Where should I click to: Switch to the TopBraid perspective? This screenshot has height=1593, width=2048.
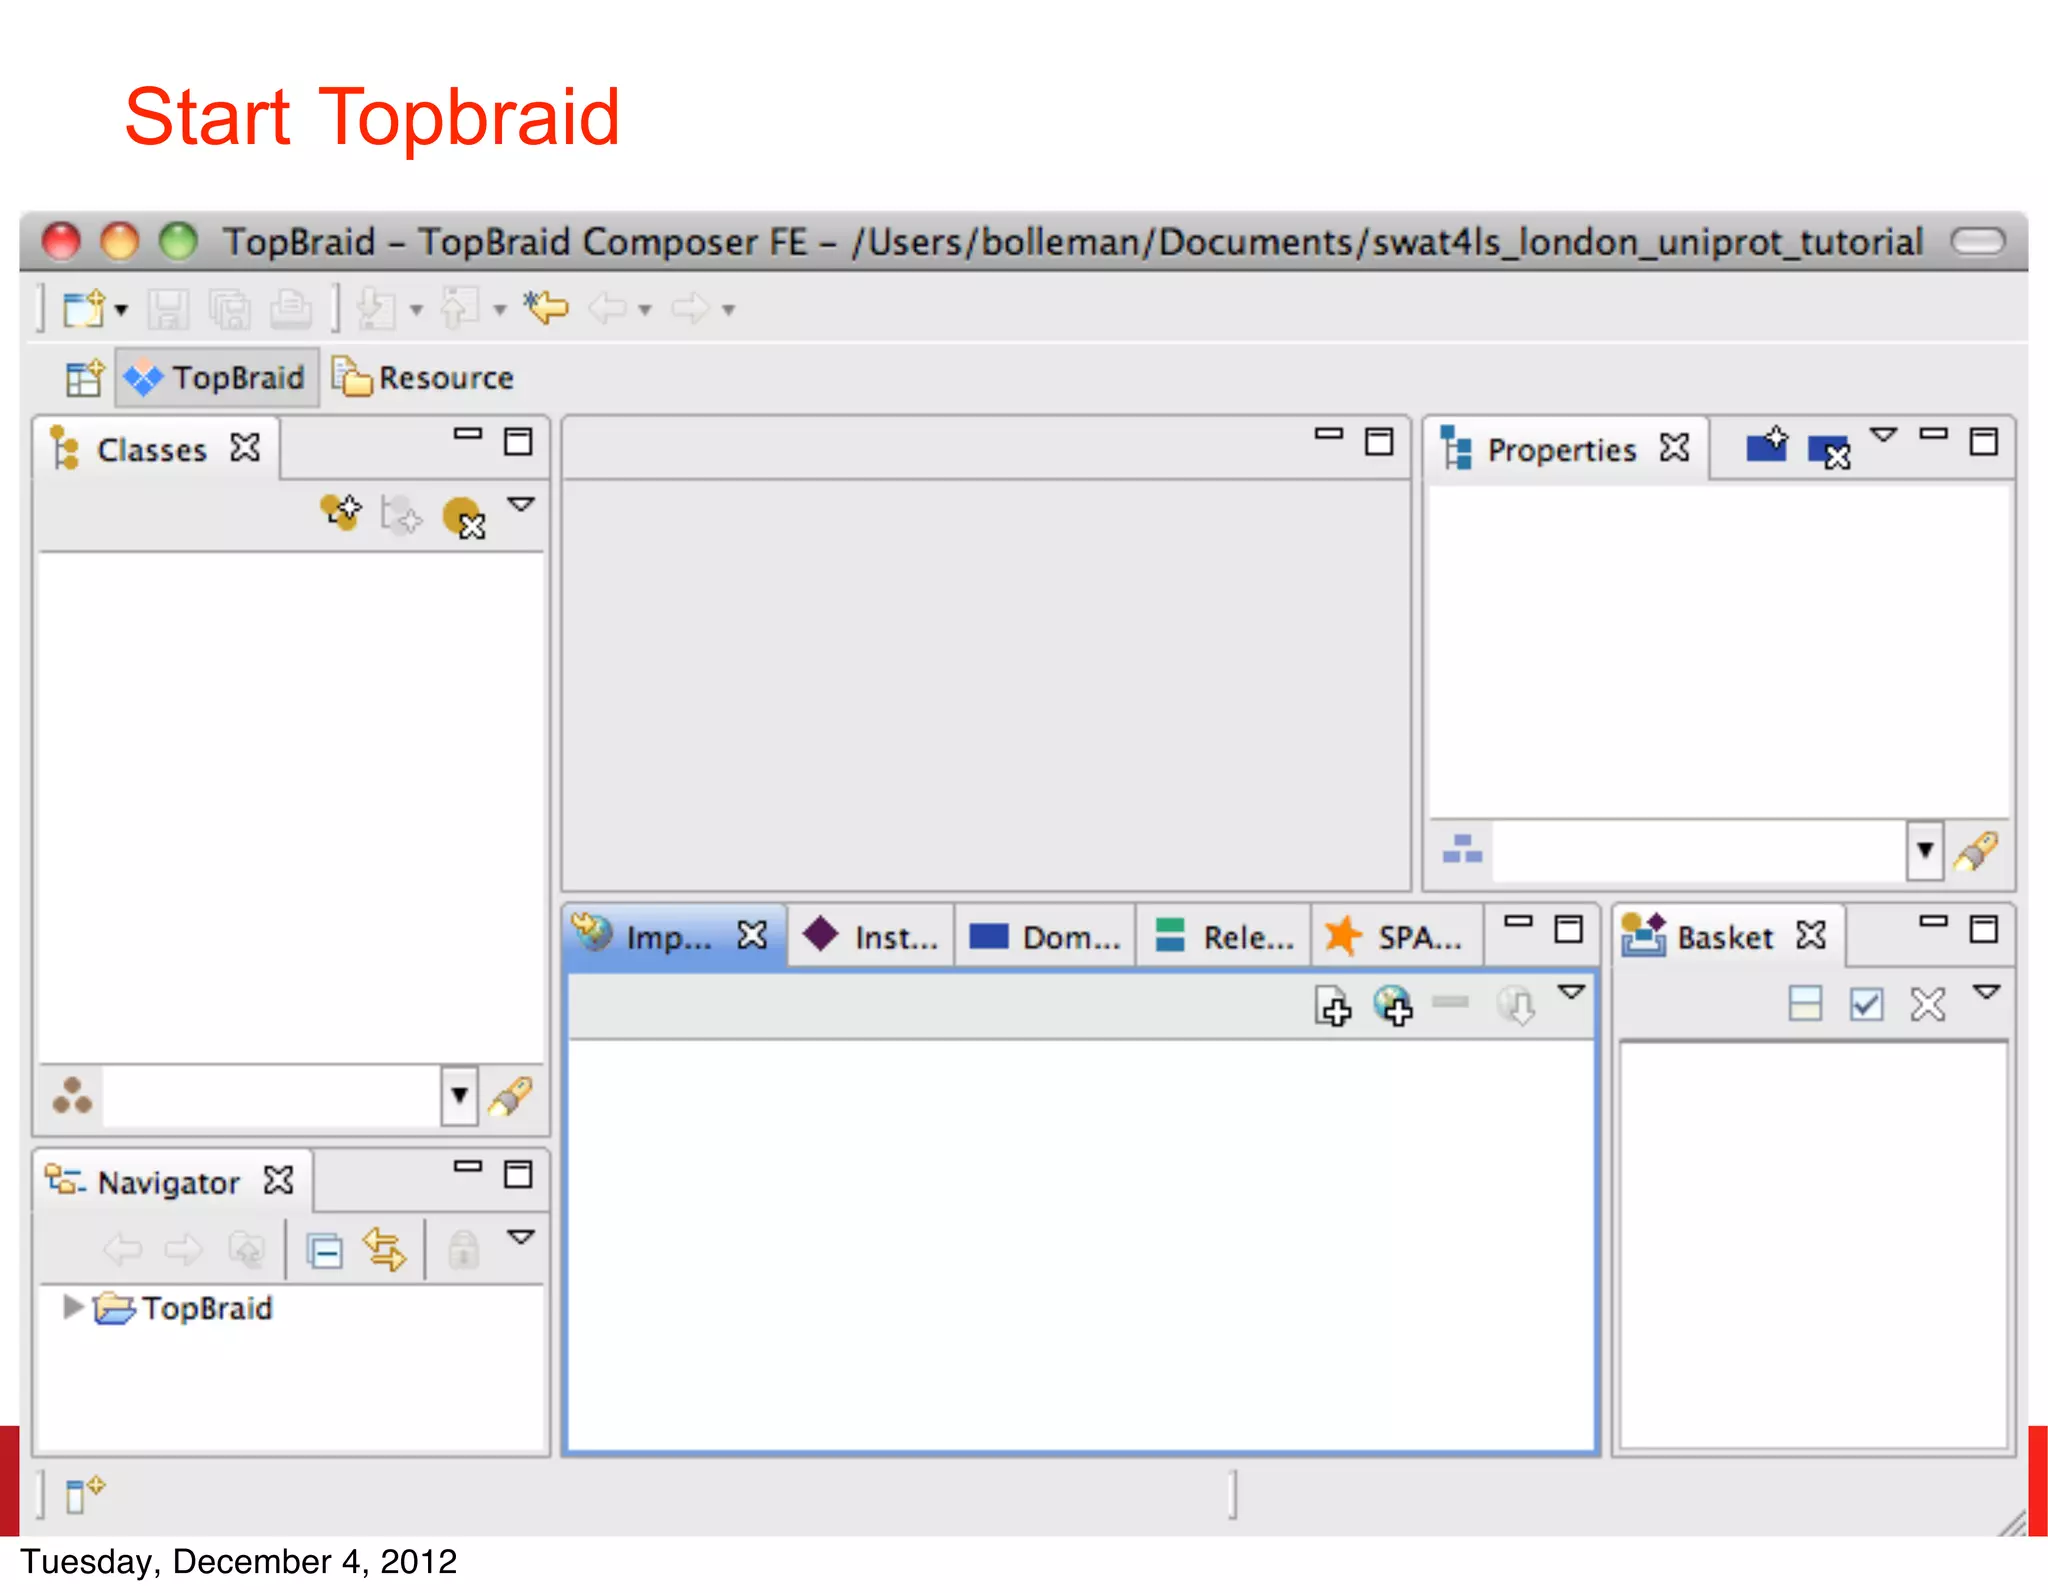point(216,378)
